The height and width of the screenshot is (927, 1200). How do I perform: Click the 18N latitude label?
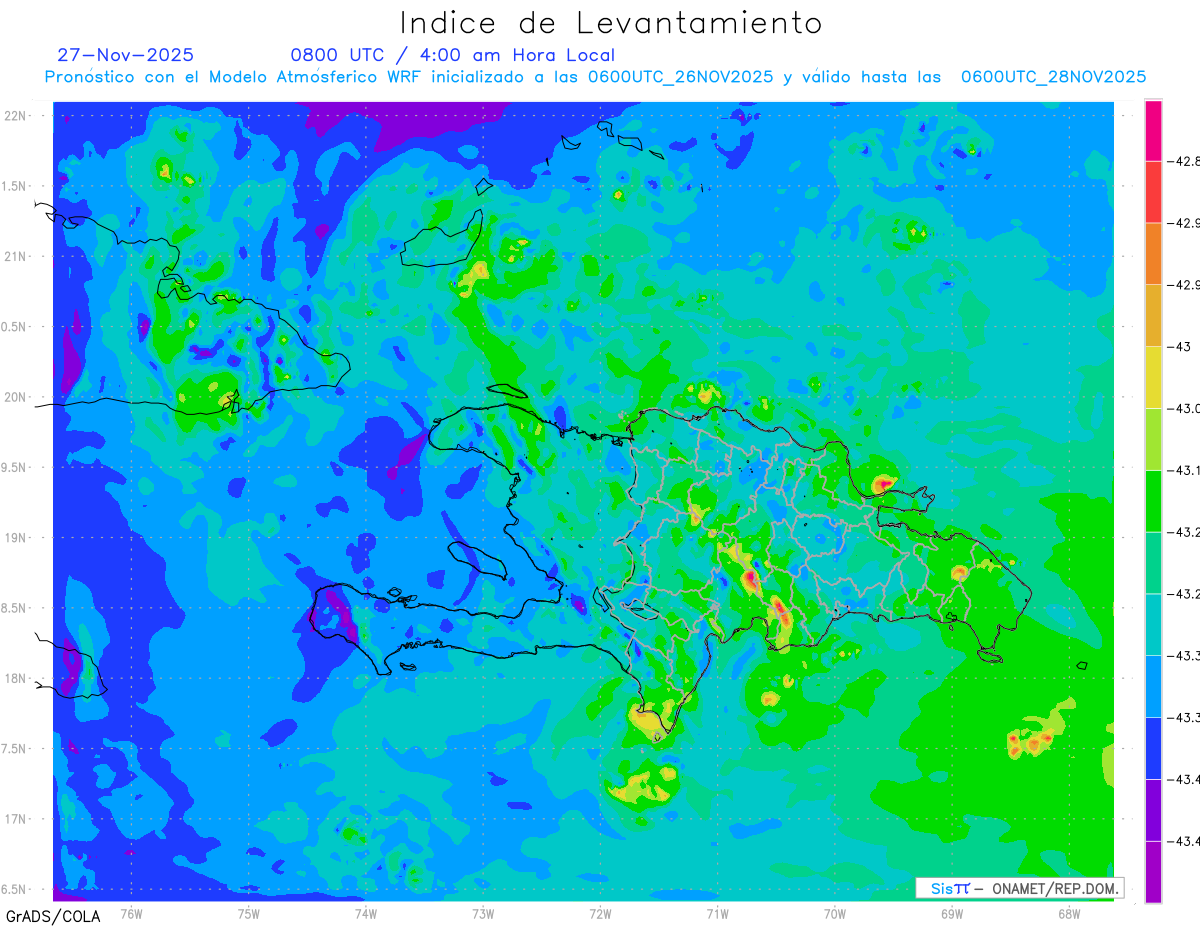tap(14, 678)
